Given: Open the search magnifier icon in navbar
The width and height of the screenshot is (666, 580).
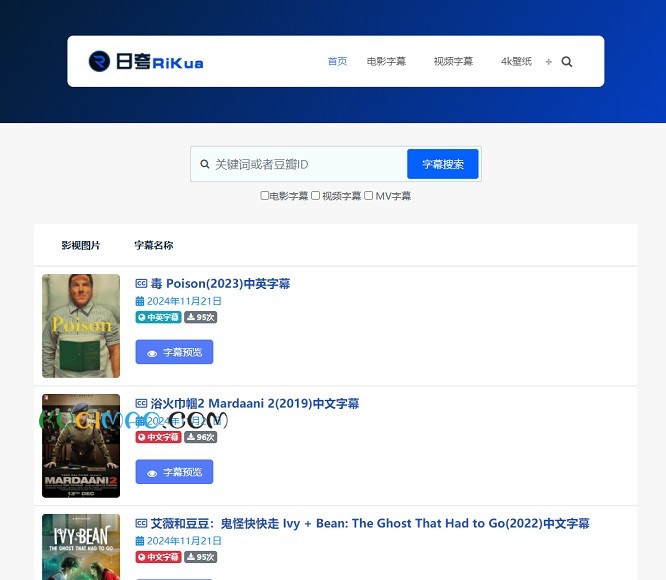Looking at the screenshot, I should click(567, 62).
